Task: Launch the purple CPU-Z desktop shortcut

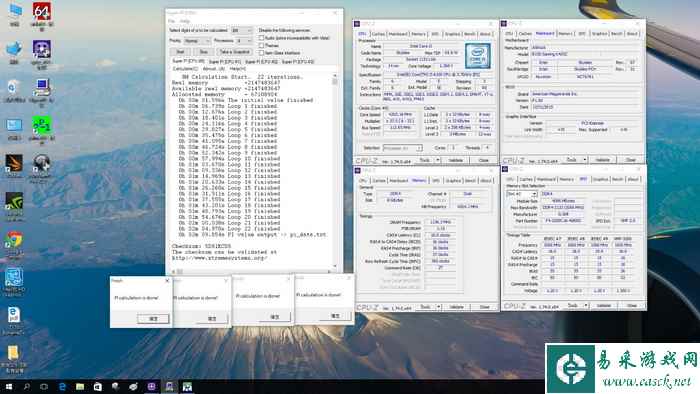Action: [42, 50]
